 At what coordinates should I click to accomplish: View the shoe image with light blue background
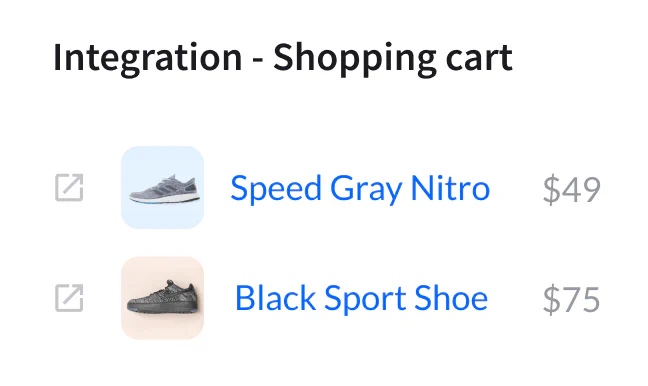click(162, 187)
